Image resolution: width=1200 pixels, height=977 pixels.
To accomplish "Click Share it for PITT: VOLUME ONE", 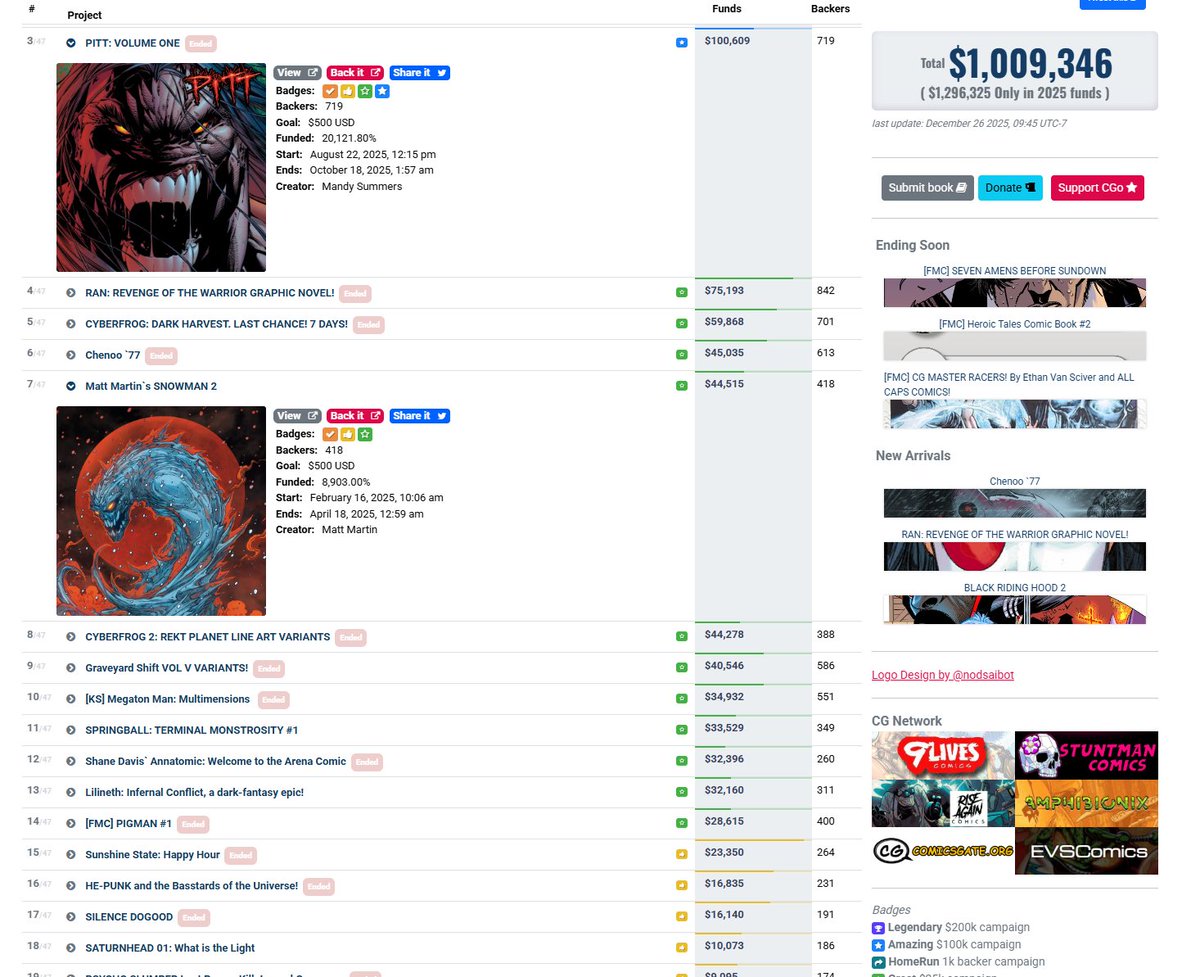I will pos(419,73).
